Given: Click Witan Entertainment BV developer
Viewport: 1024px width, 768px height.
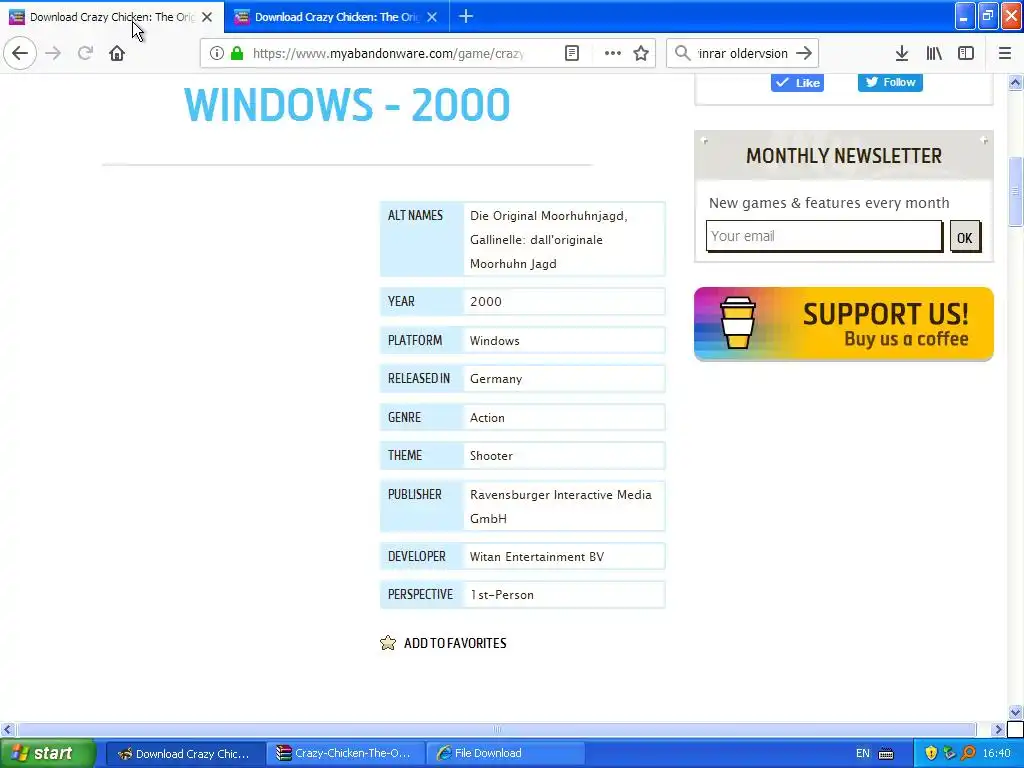Looking at the screenshot, I should pyautogui.click(x=537, y=557).
